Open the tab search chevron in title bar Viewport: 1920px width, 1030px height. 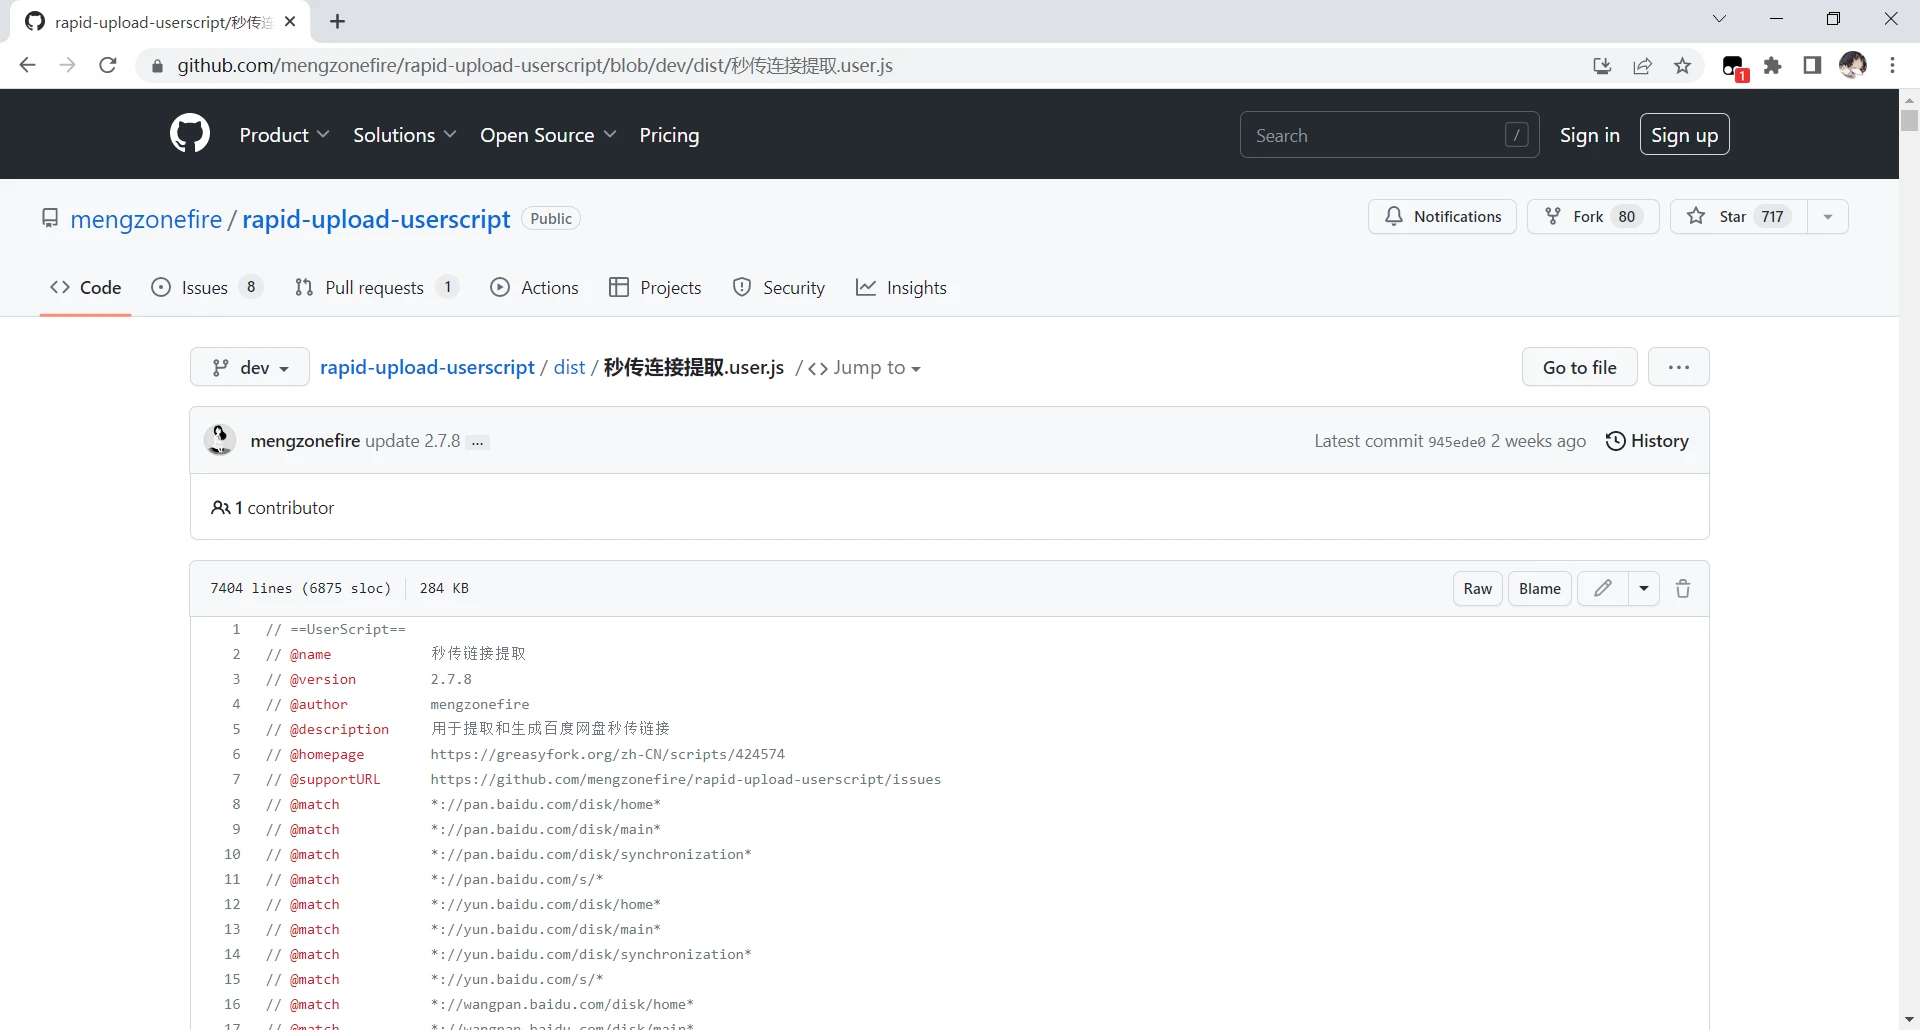pyautogui.click(x=1719, y=19)
